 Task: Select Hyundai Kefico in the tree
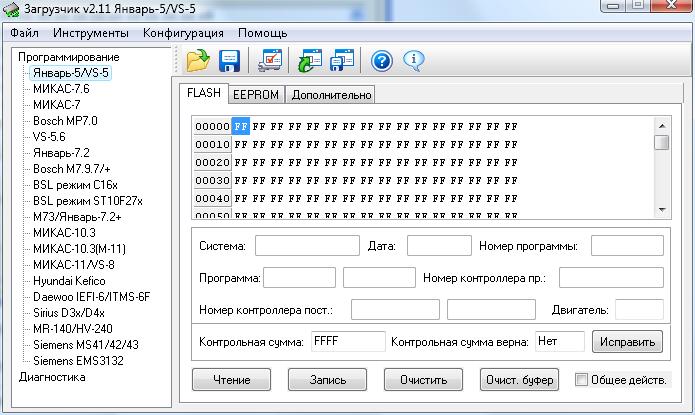tap(69, 281)
